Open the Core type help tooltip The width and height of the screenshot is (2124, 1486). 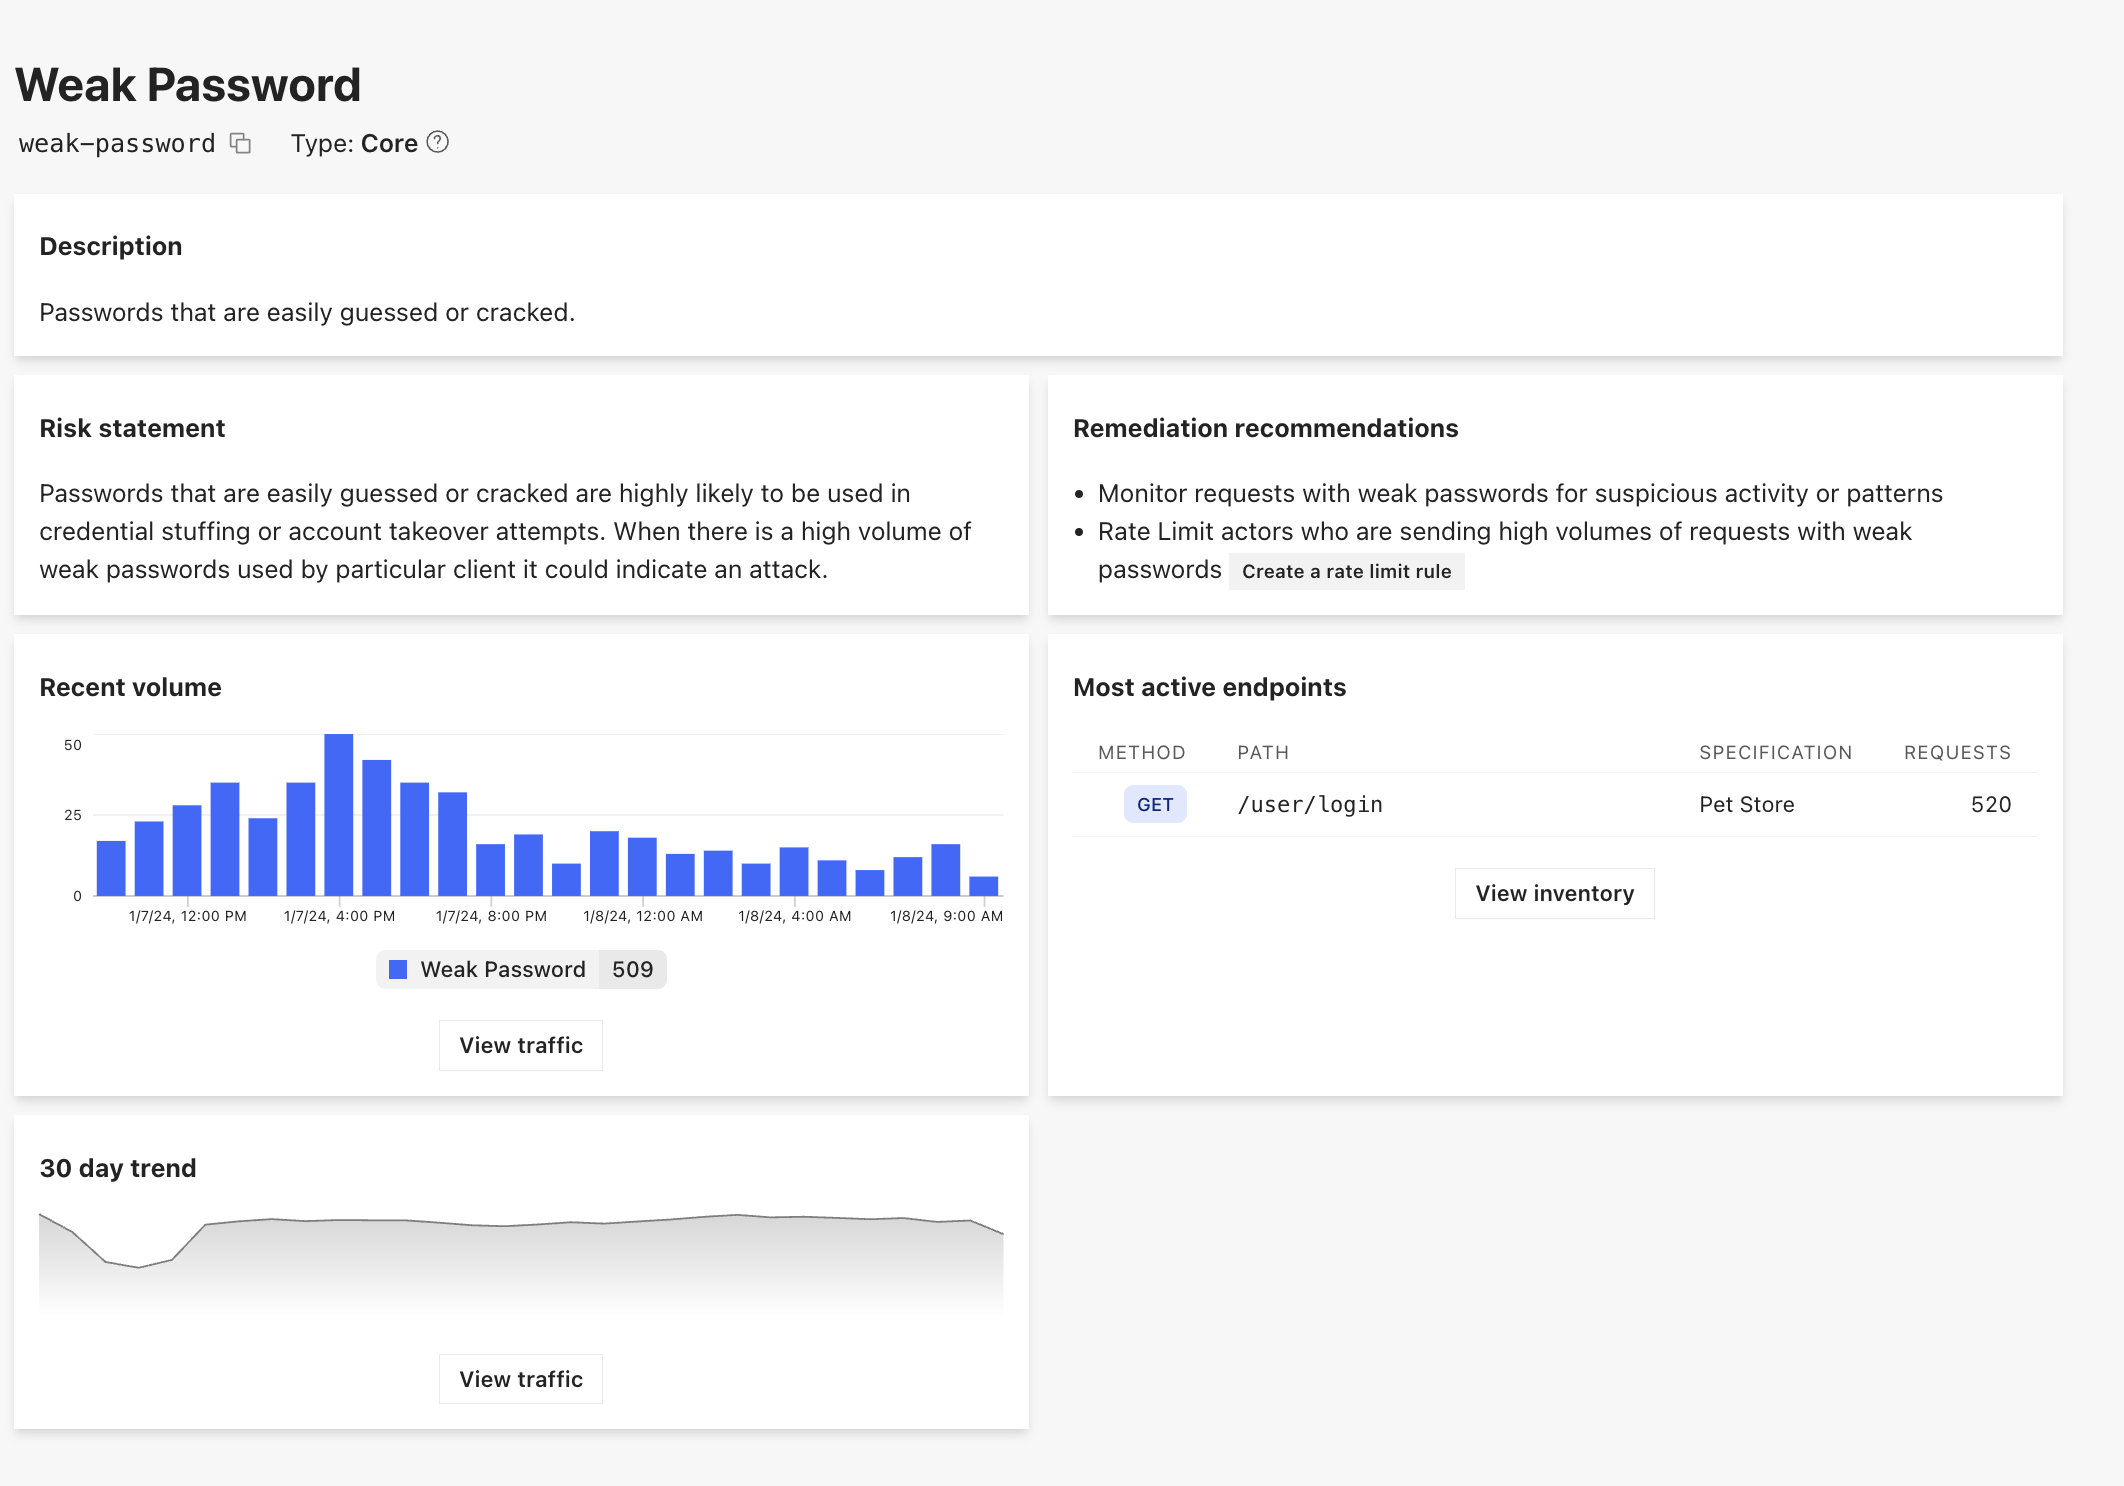click(438, 142)
